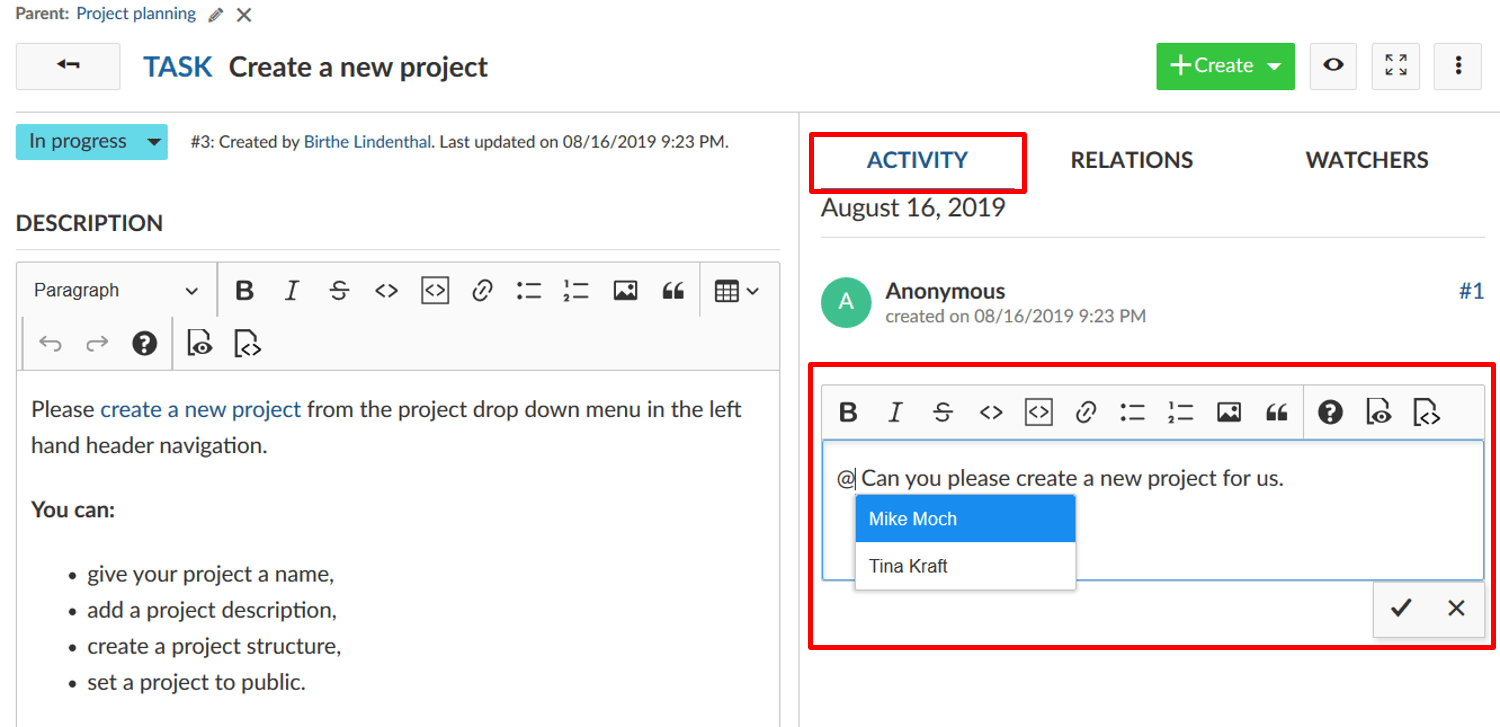1500x727 pixels.
Task: Save the comment with the checkmark button
Action: [x=1400, y=607]
